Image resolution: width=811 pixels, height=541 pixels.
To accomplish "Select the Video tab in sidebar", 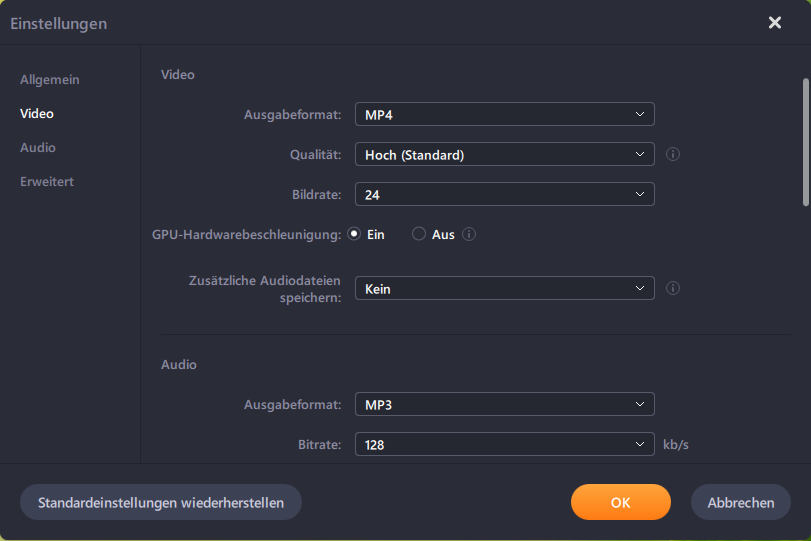I will (37, 114).
